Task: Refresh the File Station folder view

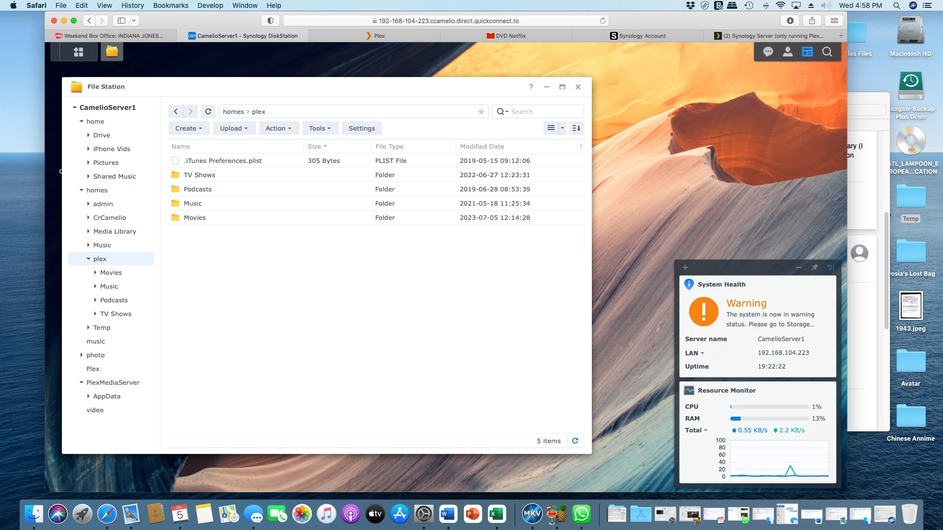Action: click(x=208, y=111)
